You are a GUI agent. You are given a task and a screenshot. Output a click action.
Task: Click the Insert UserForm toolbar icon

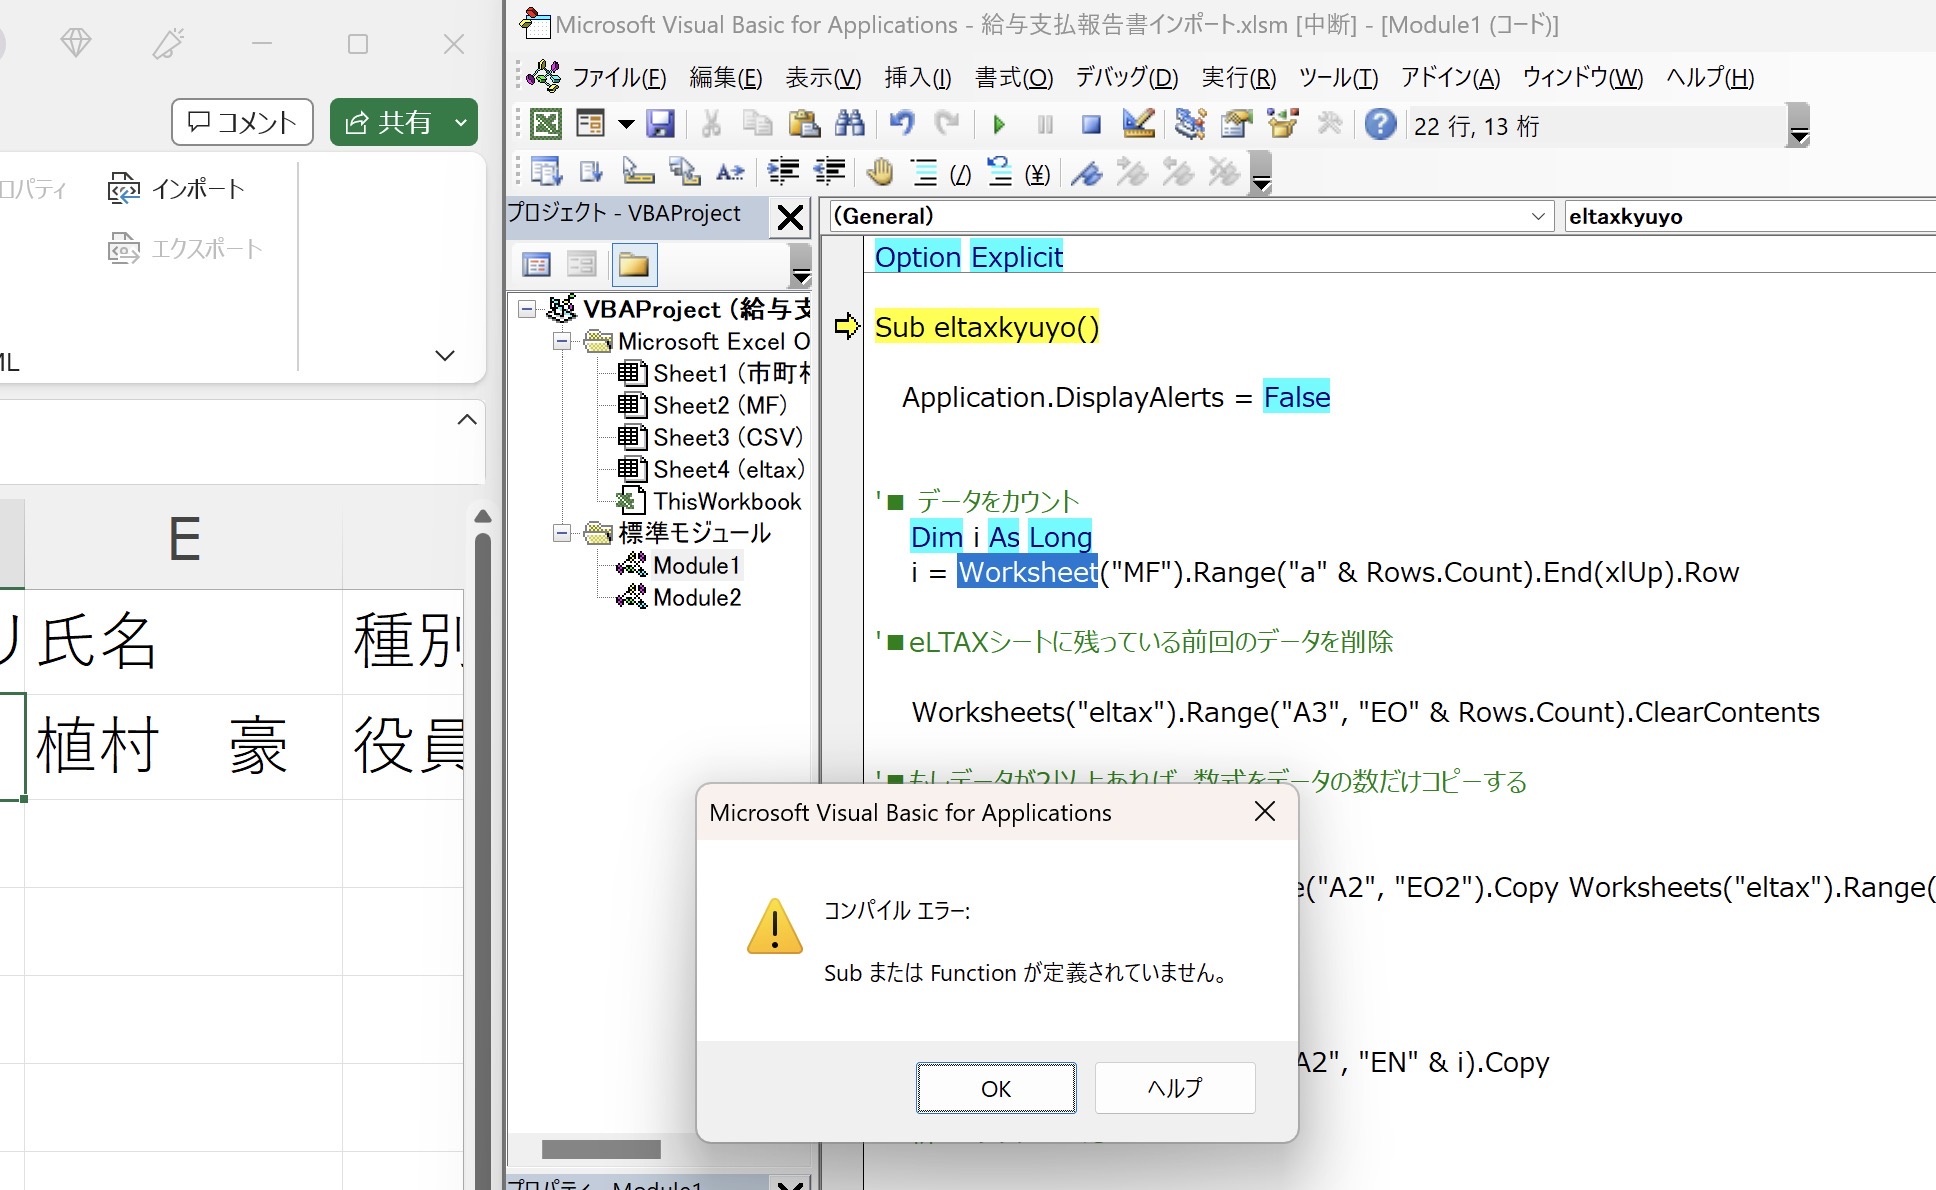(590, 124)
